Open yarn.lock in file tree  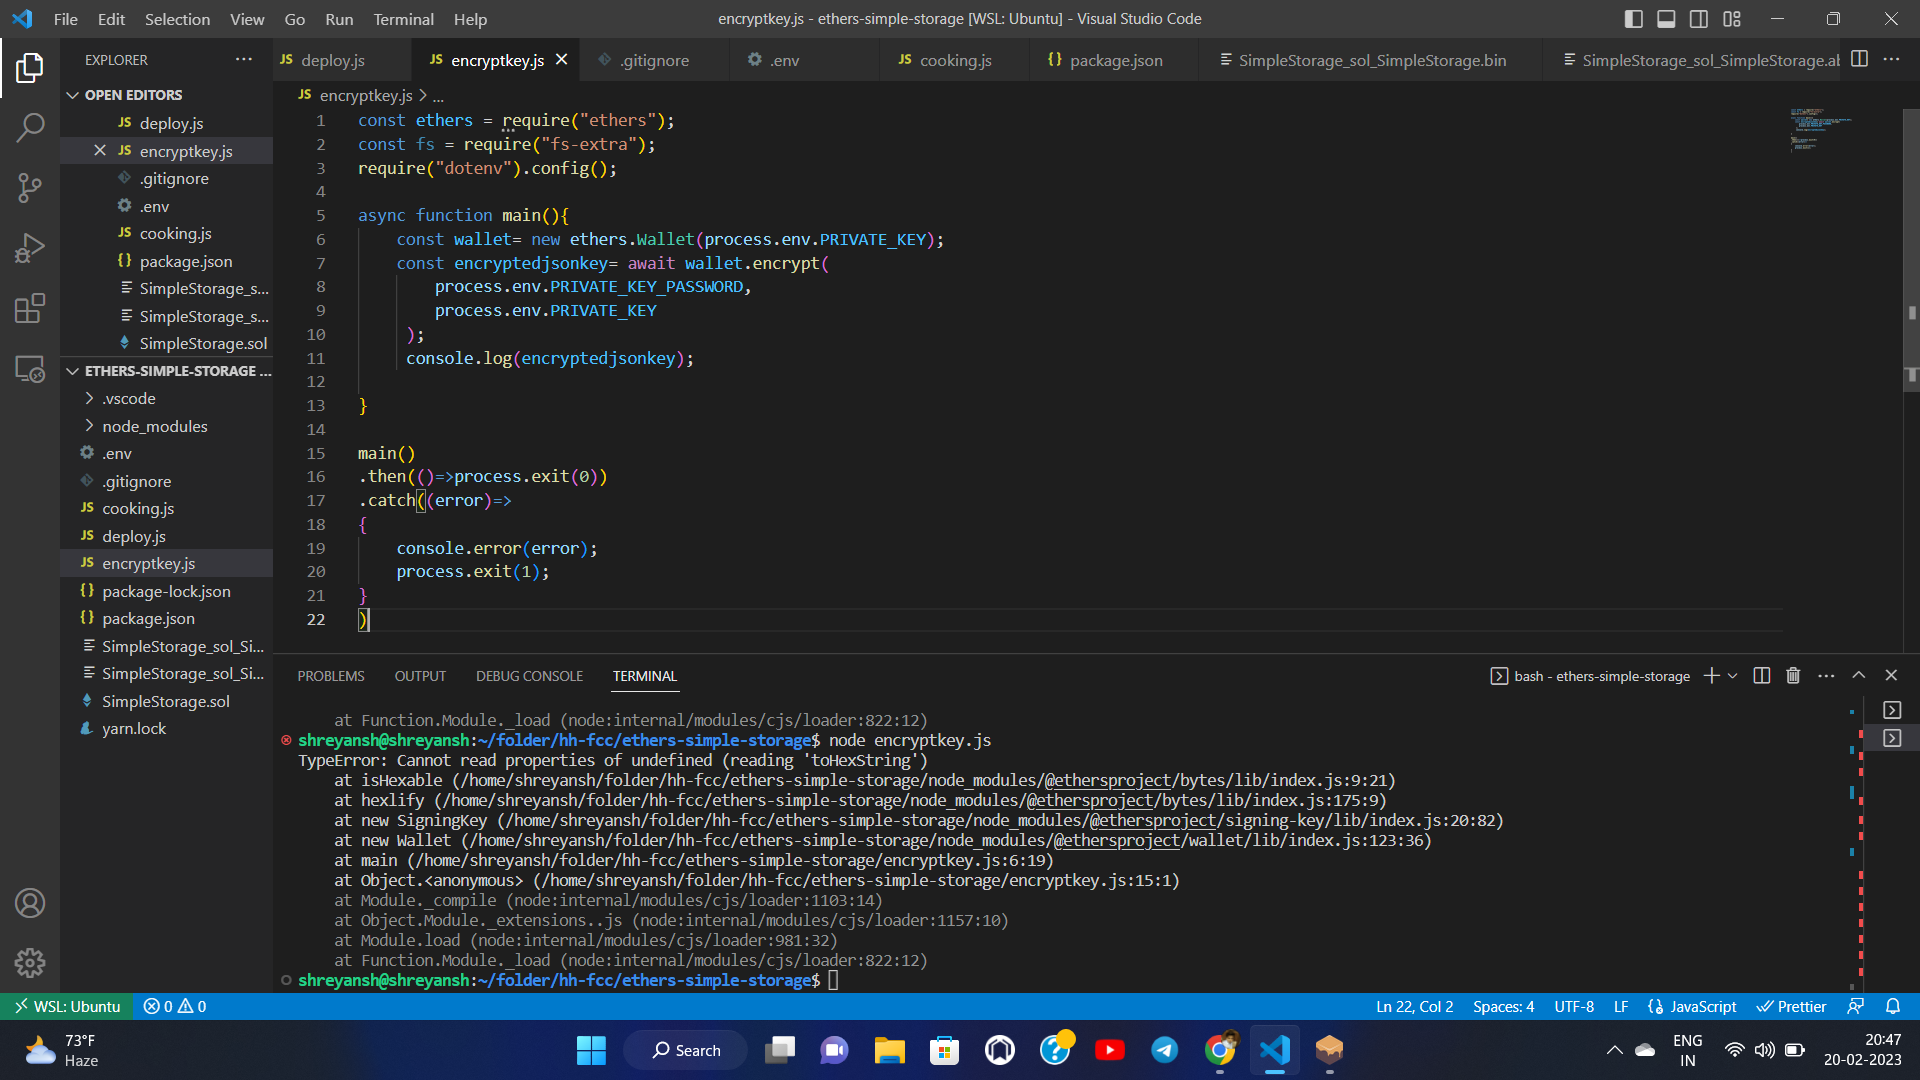click(134, 728)
